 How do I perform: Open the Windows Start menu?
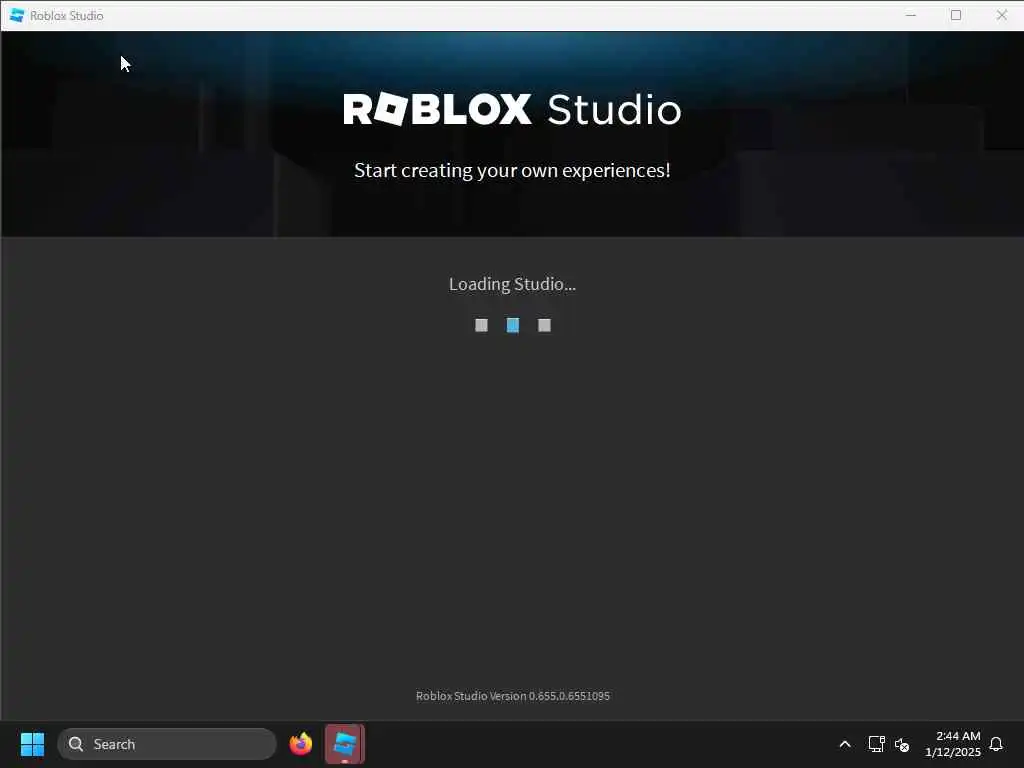click(x=32, y=744)
